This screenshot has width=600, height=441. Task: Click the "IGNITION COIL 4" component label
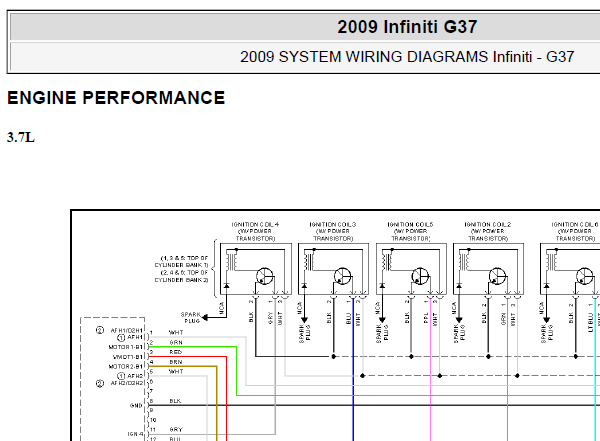255,231
